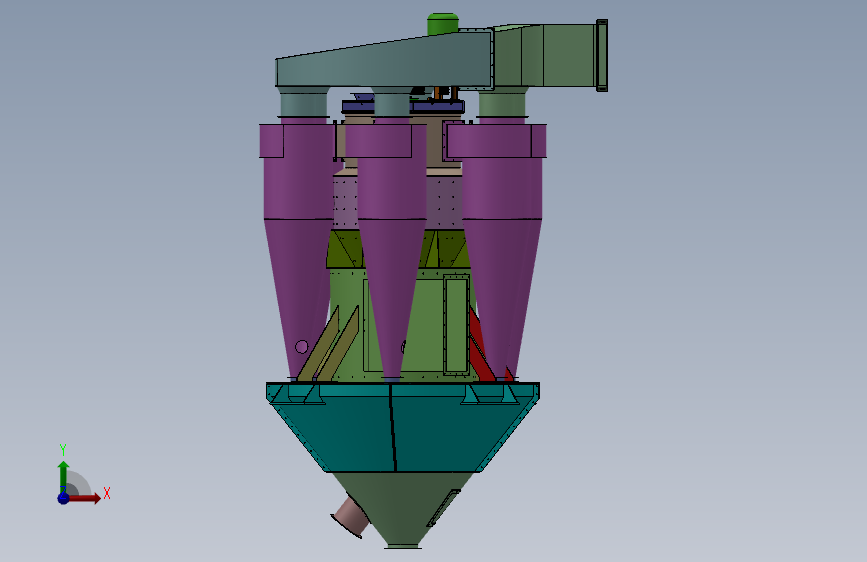
Task: Select the dark green bottom discharge cone
Action: [403, 509]
